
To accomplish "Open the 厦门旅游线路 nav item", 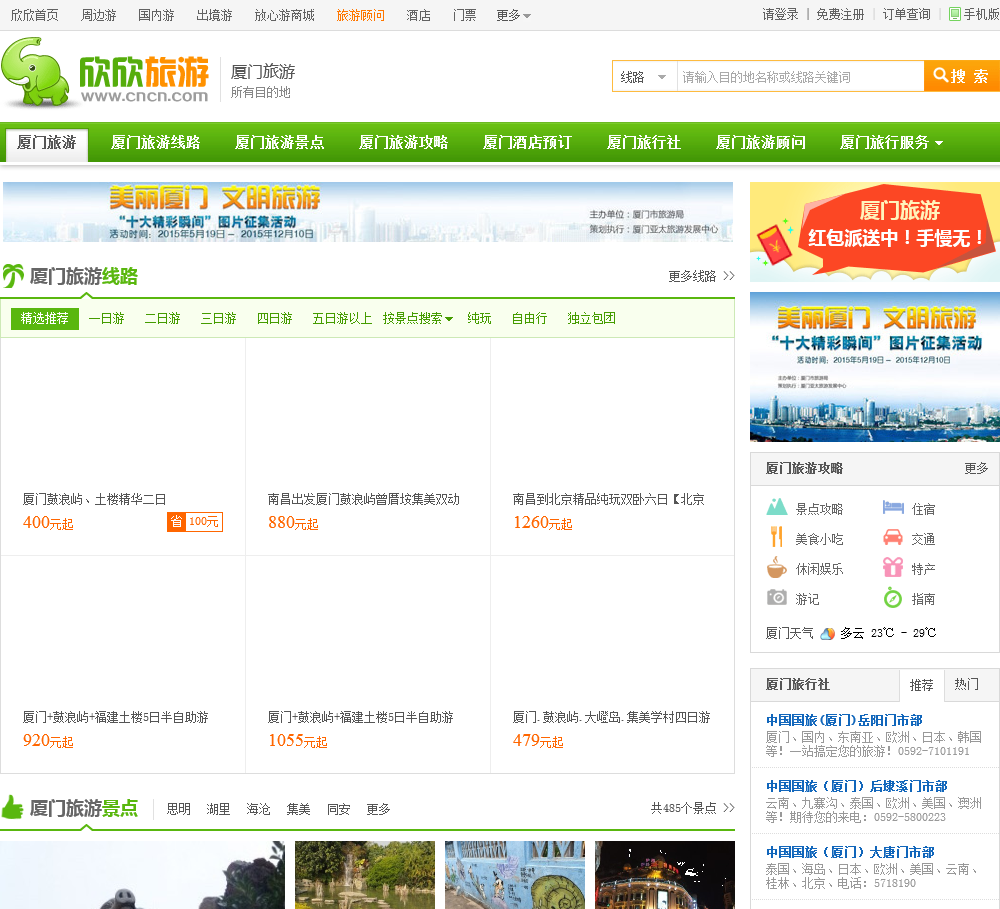I will click(x=156, y=142).
